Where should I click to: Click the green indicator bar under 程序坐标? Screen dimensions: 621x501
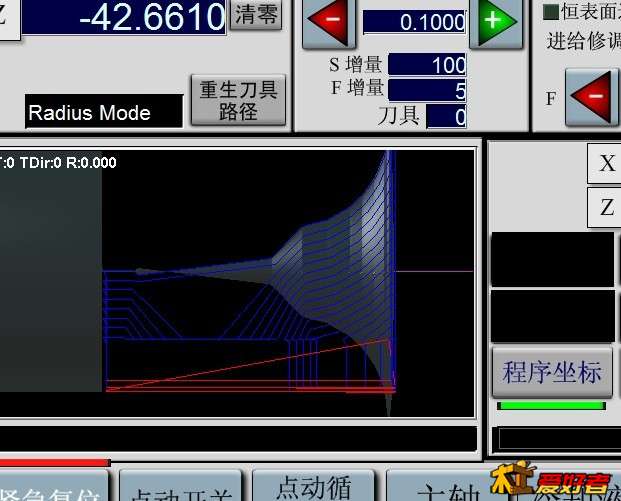(x=551, y=406)
